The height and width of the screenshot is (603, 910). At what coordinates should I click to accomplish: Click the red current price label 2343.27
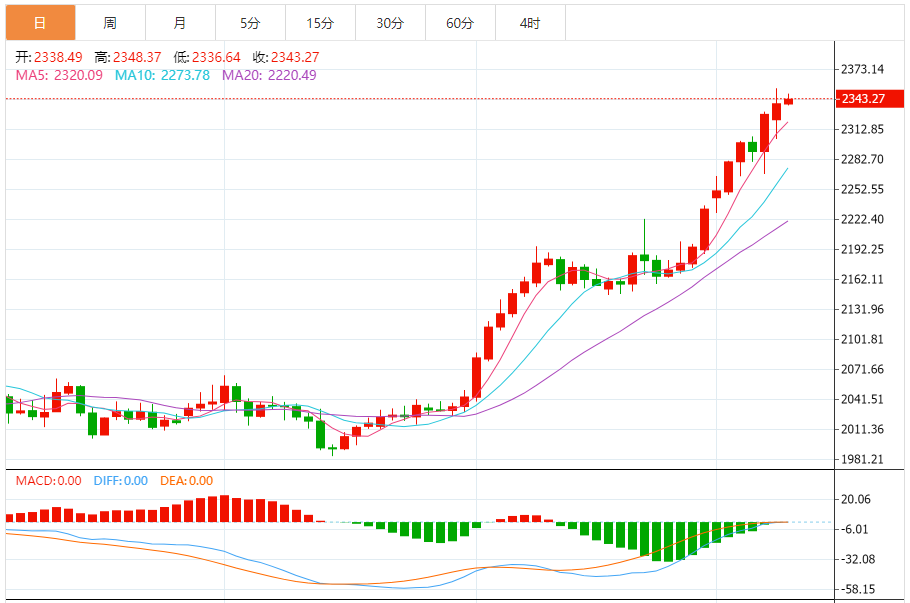click(x=869, y=99)
